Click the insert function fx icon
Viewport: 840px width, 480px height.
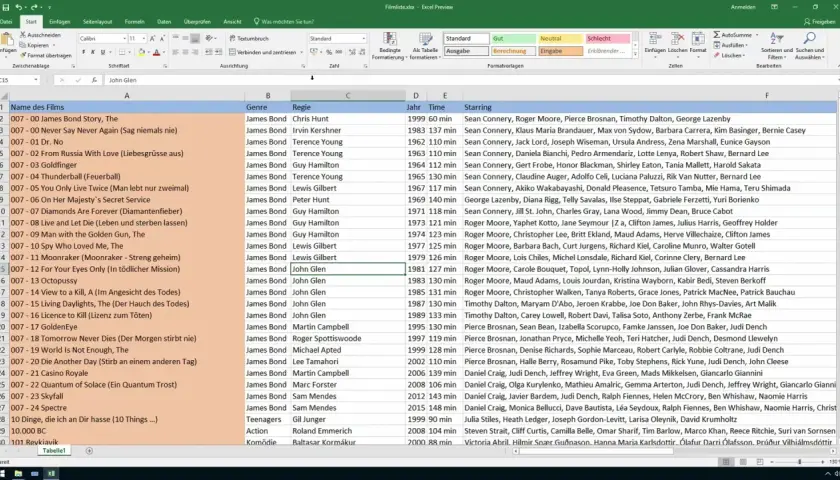pyautogui.click(x=94, y=80)
